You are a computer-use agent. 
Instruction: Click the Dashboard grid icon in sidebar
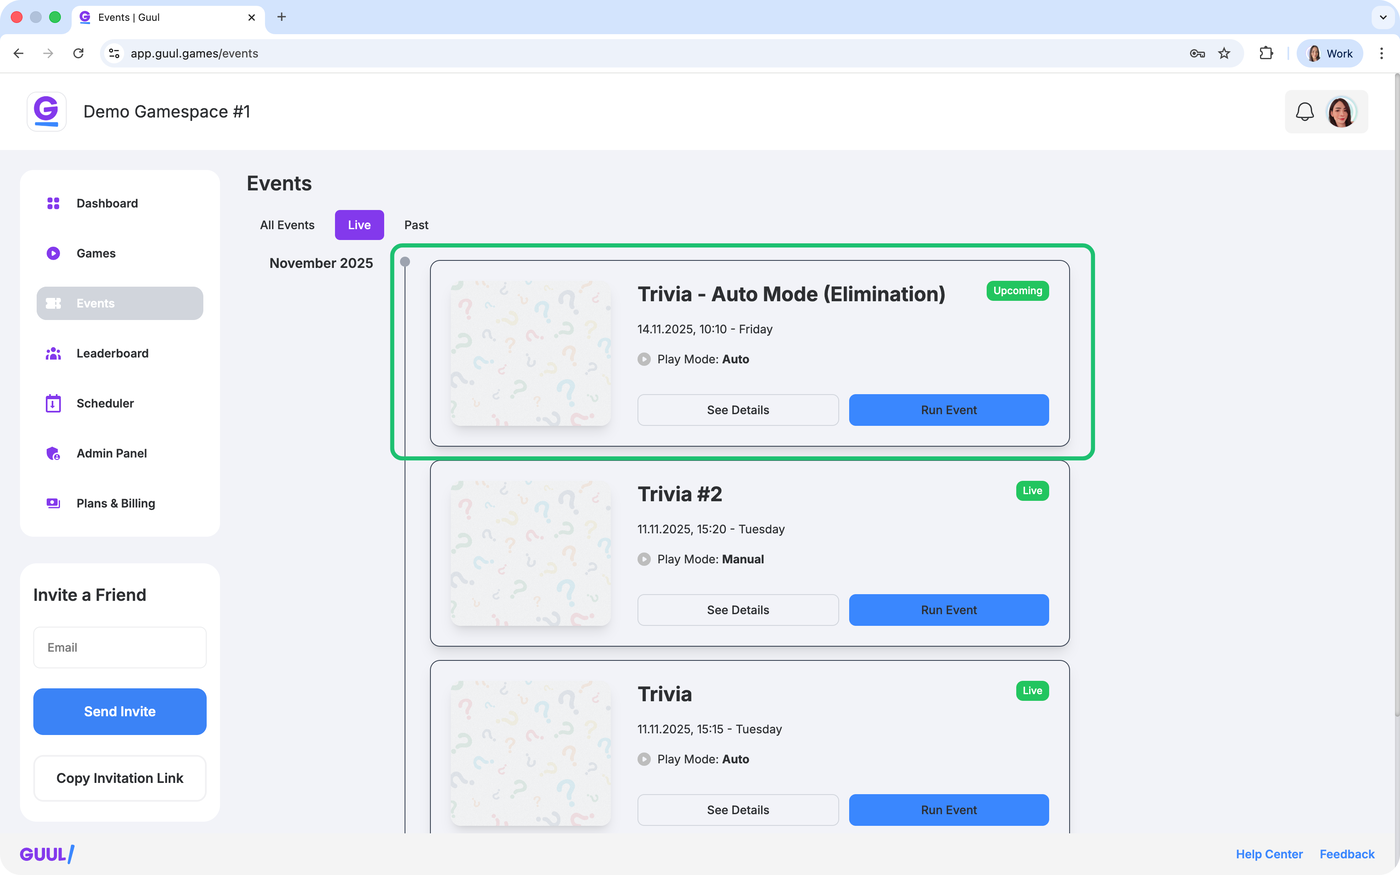(x=53, y=203)
